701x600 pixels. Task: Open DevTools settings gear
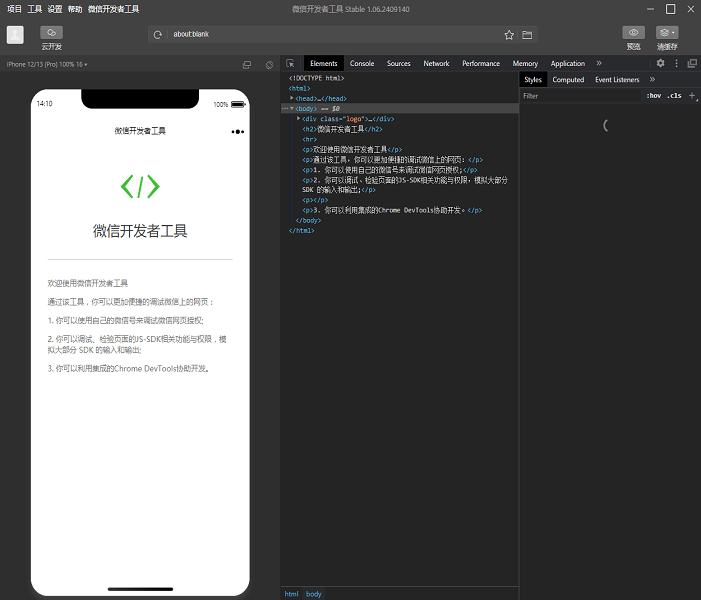(660, 63)
